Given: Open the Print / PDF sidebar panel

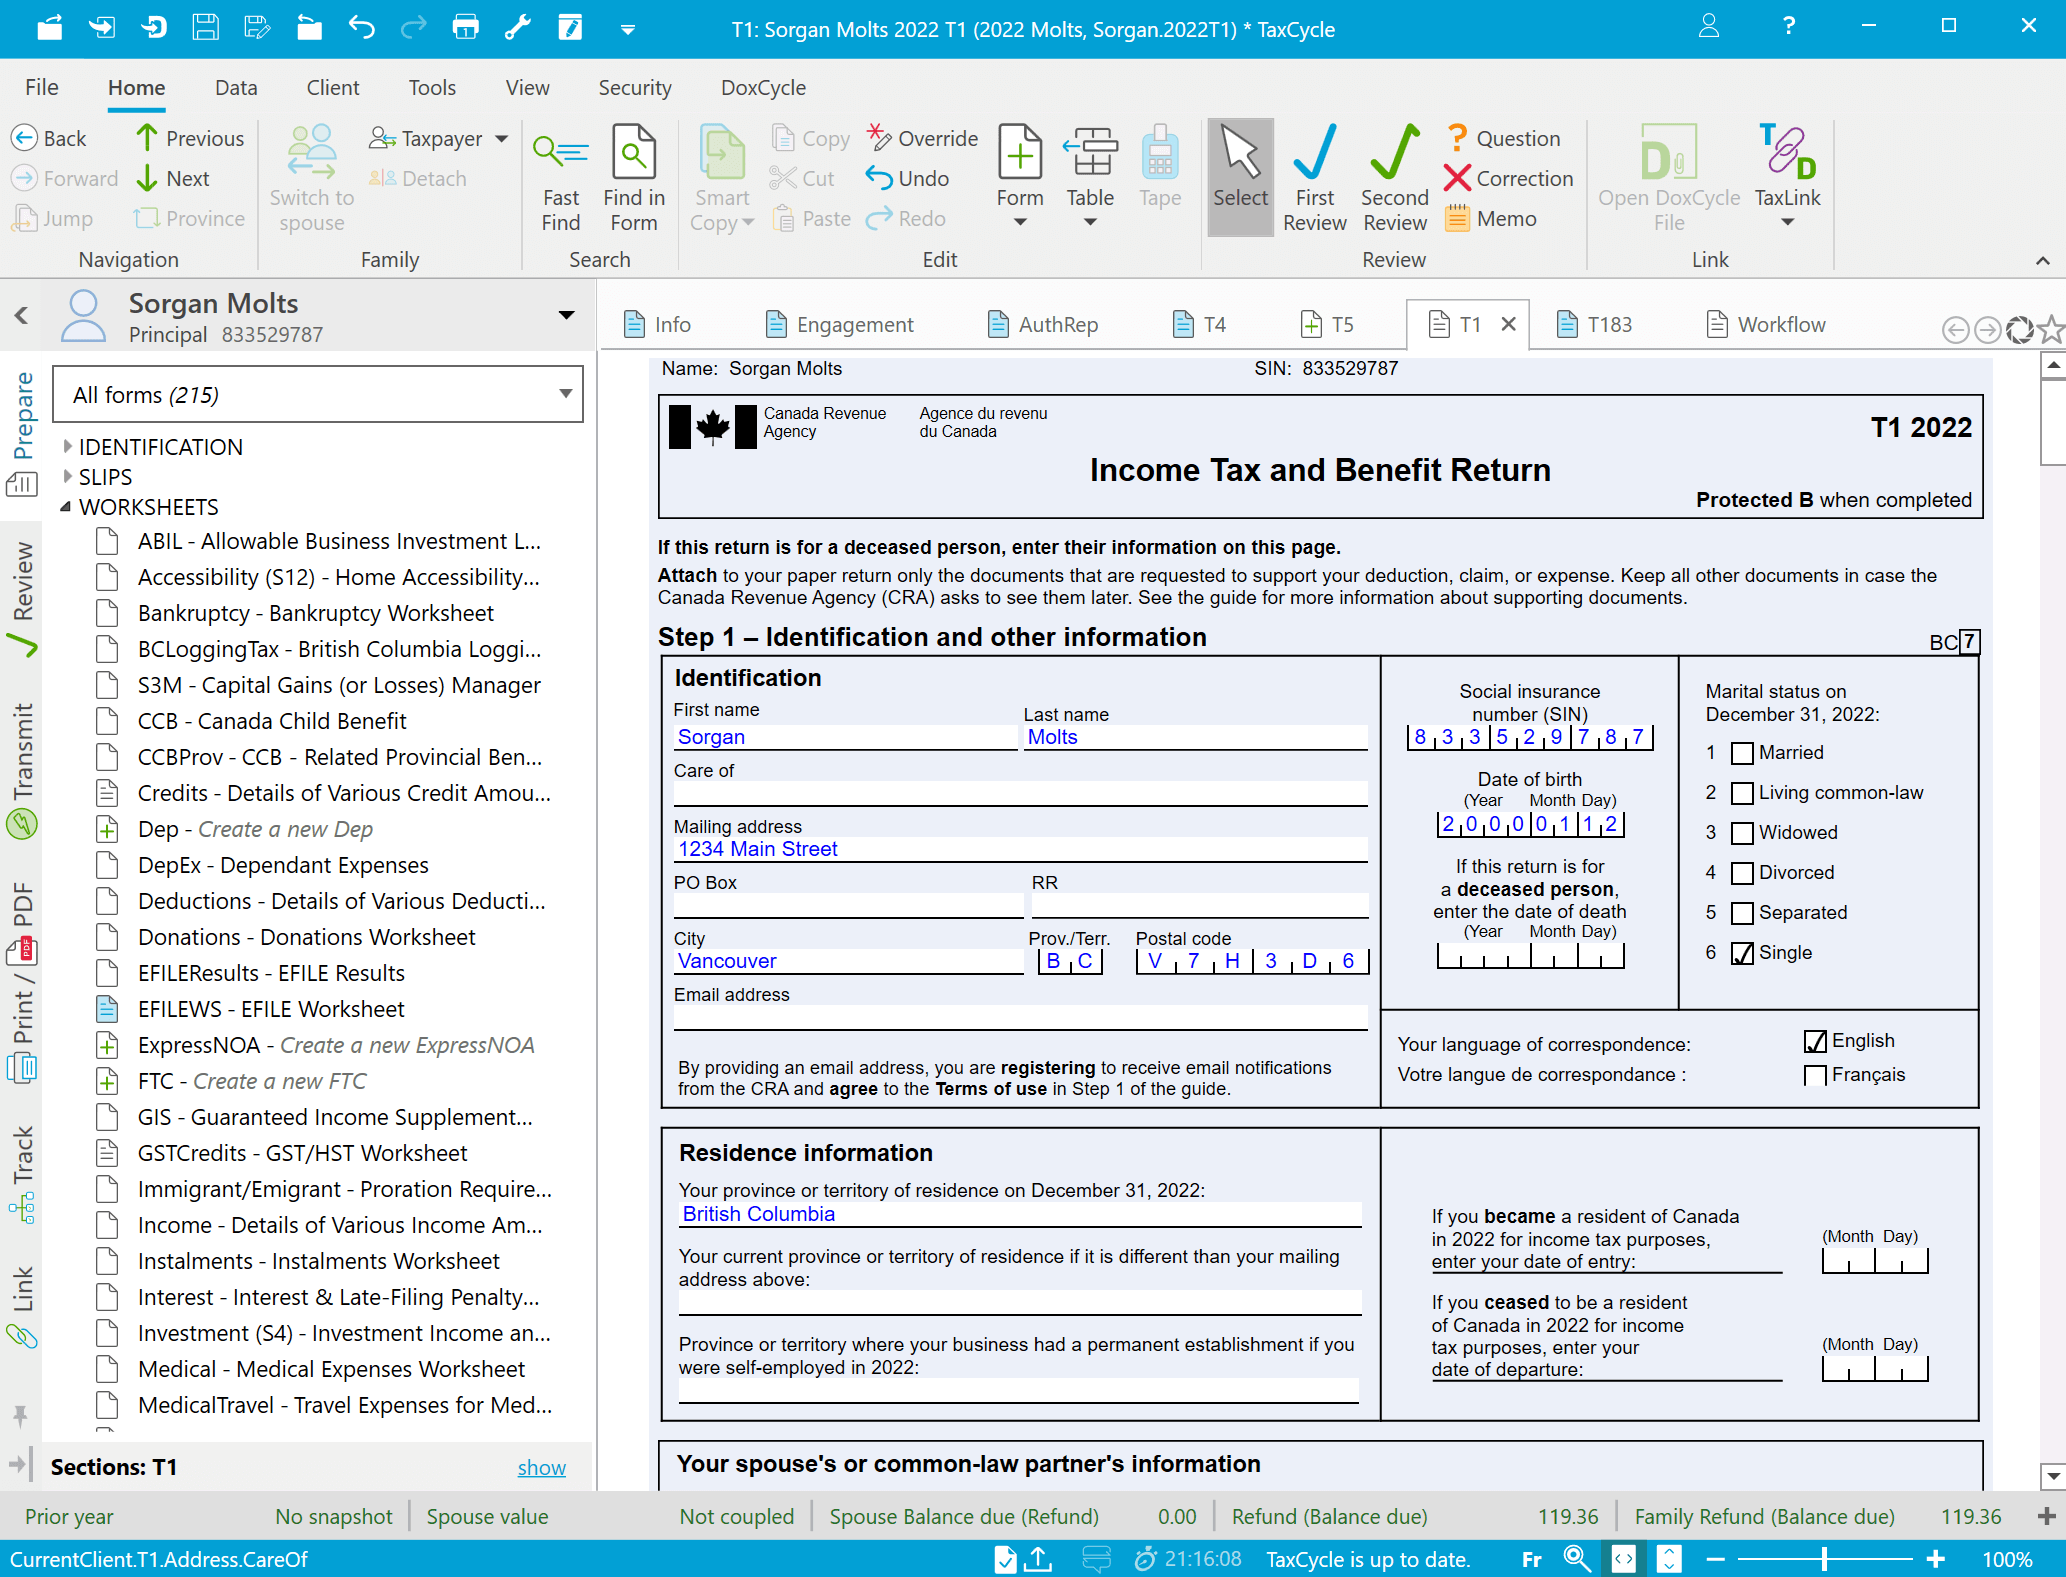Looking at the screenshot, I should (22, 982).
